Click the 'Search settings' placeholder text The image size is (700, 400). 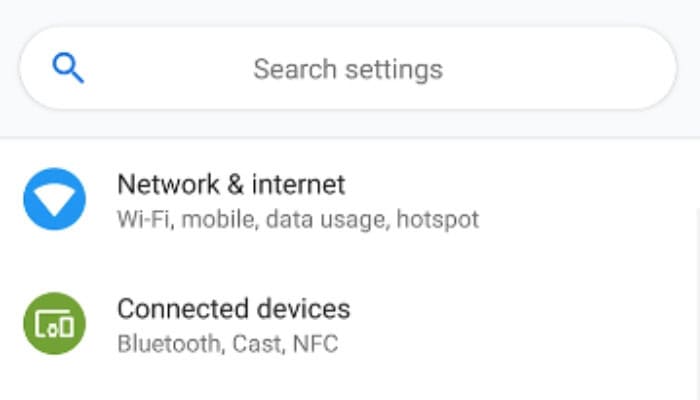coord(348,70)
